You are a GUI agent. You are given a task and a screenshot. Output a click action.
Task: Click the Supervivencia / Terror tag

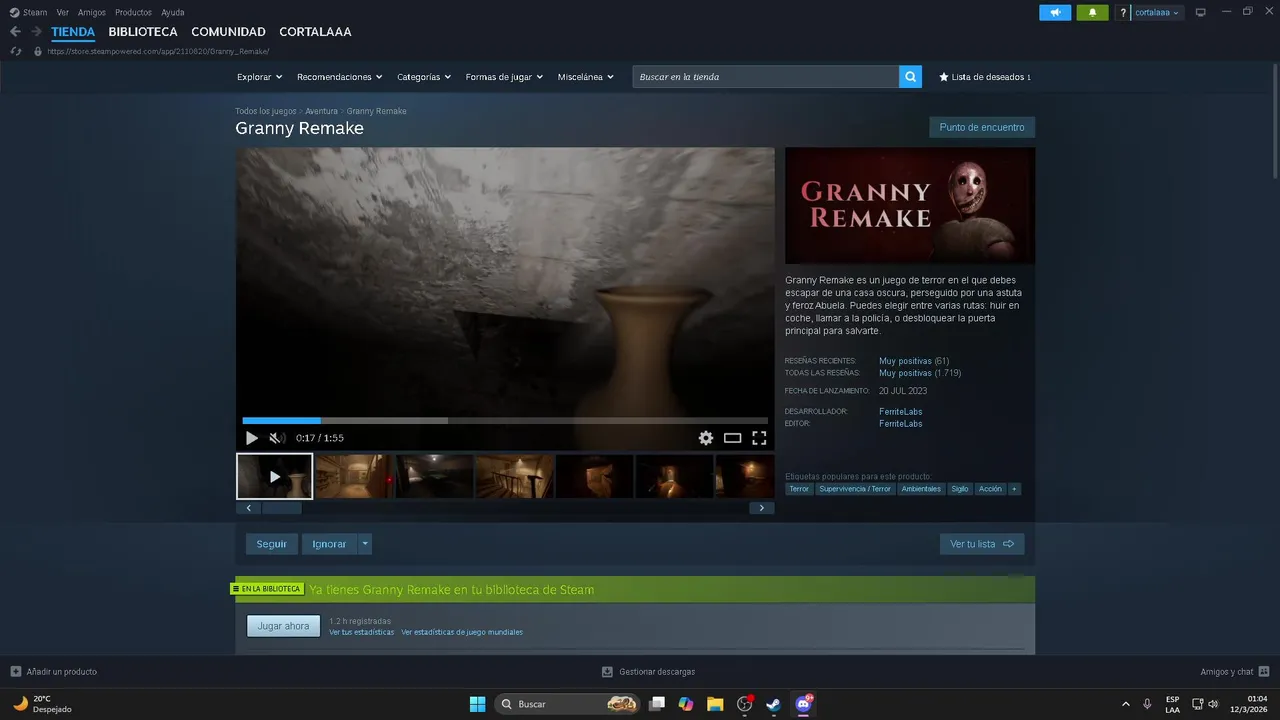855,489
